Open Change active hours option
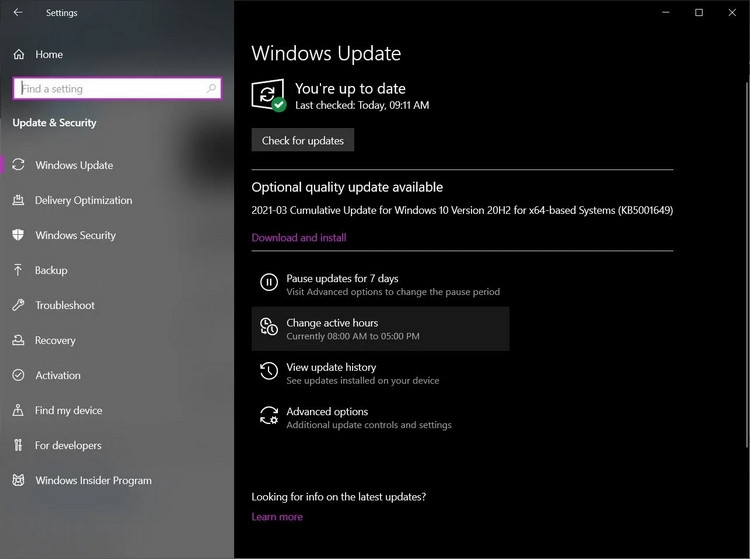This screenshot has width=750, height=559. coord(380,329)
